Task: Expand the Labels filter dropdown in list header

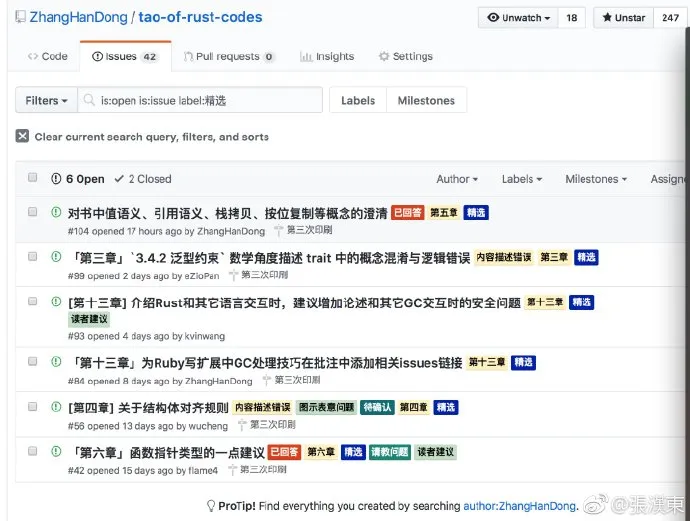Action: tap(522, 179)
